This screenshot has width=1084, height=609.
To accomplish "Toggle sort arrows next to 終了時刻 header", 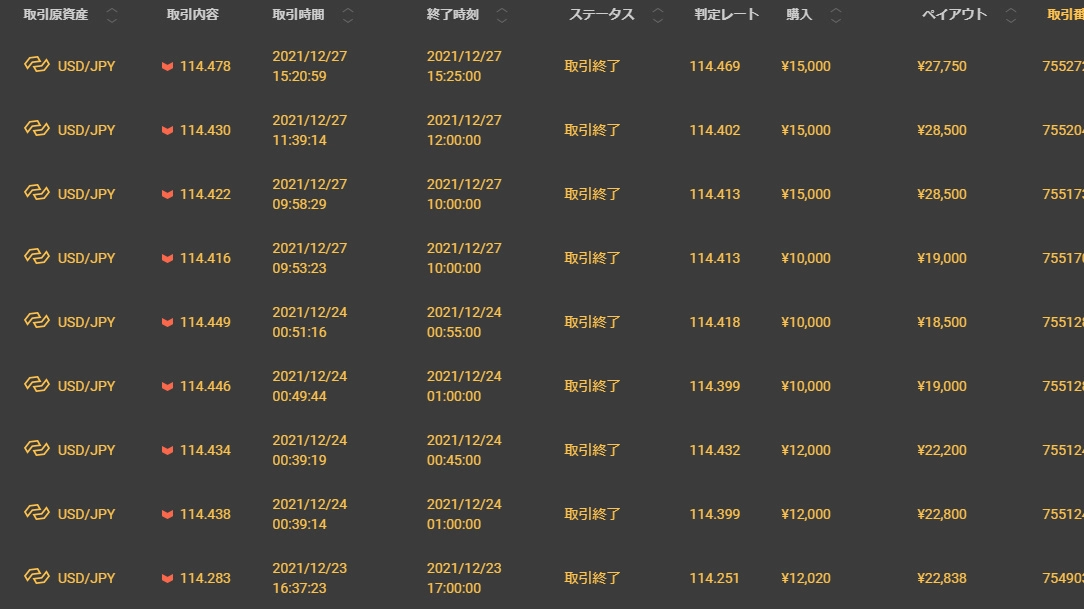I will click(502, 15).
